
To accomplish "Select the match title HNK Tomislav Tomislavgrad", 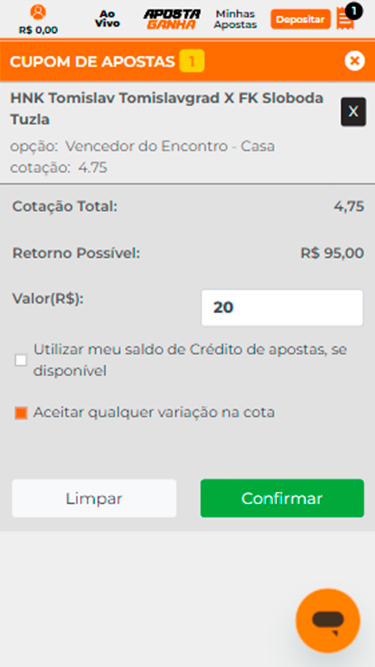I will click(167, 109).
